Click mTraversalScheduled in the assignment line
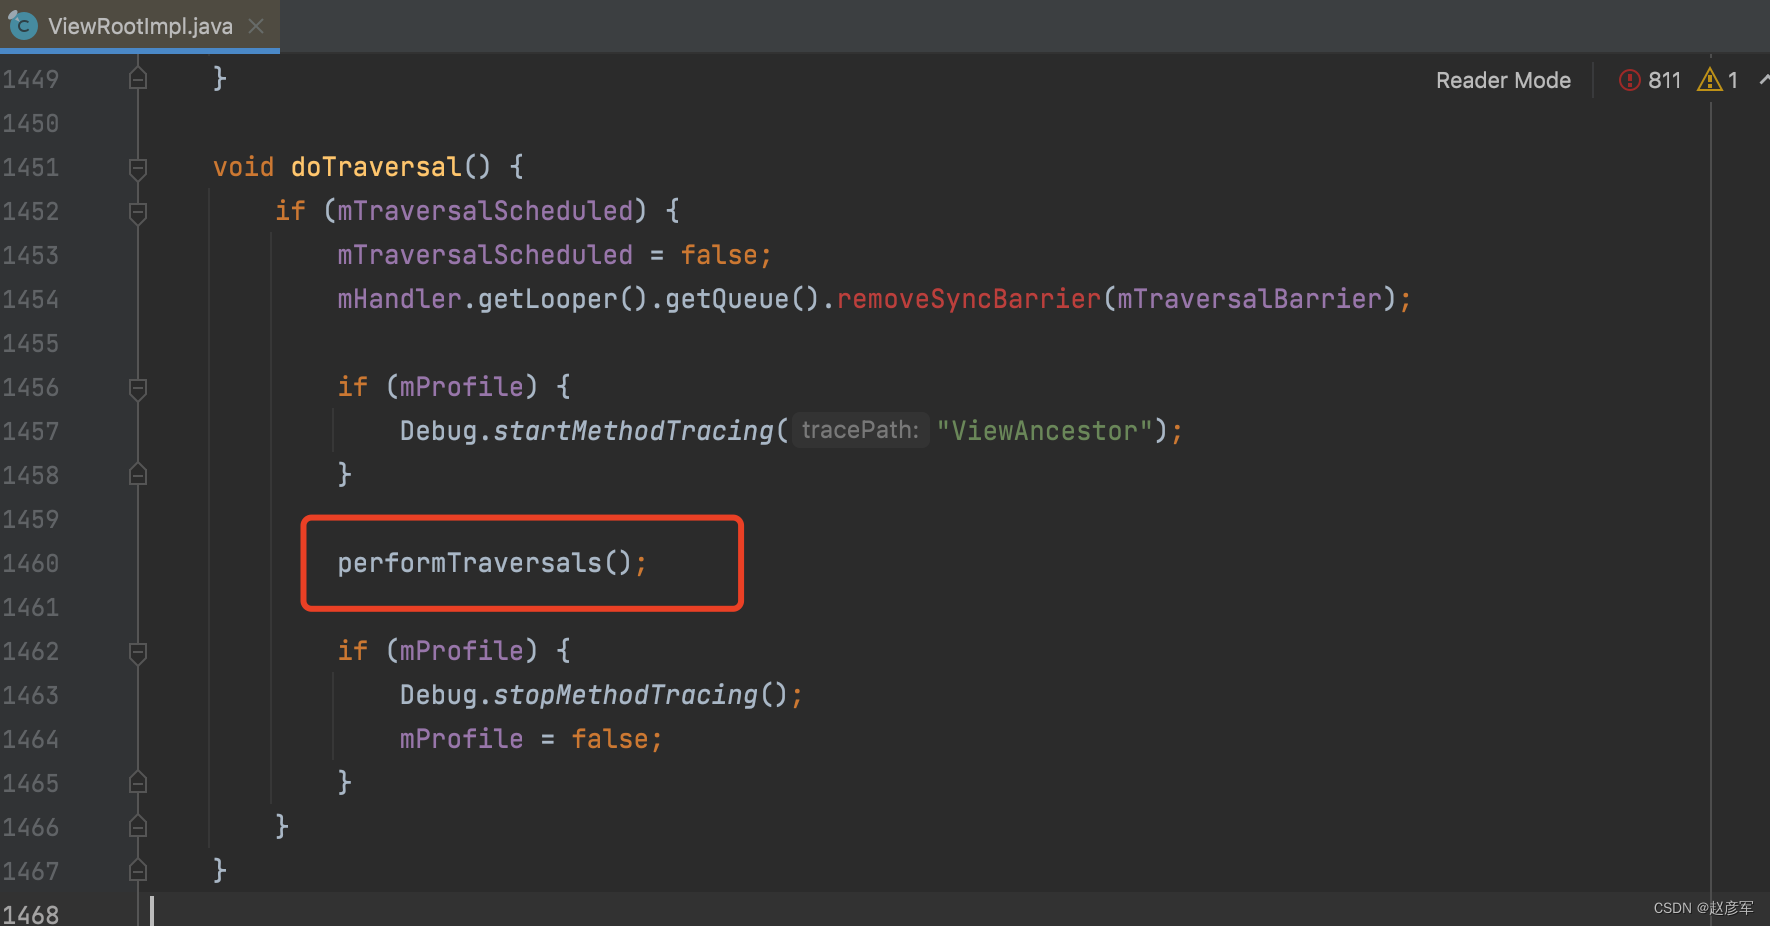 click(x=485, y=255)
